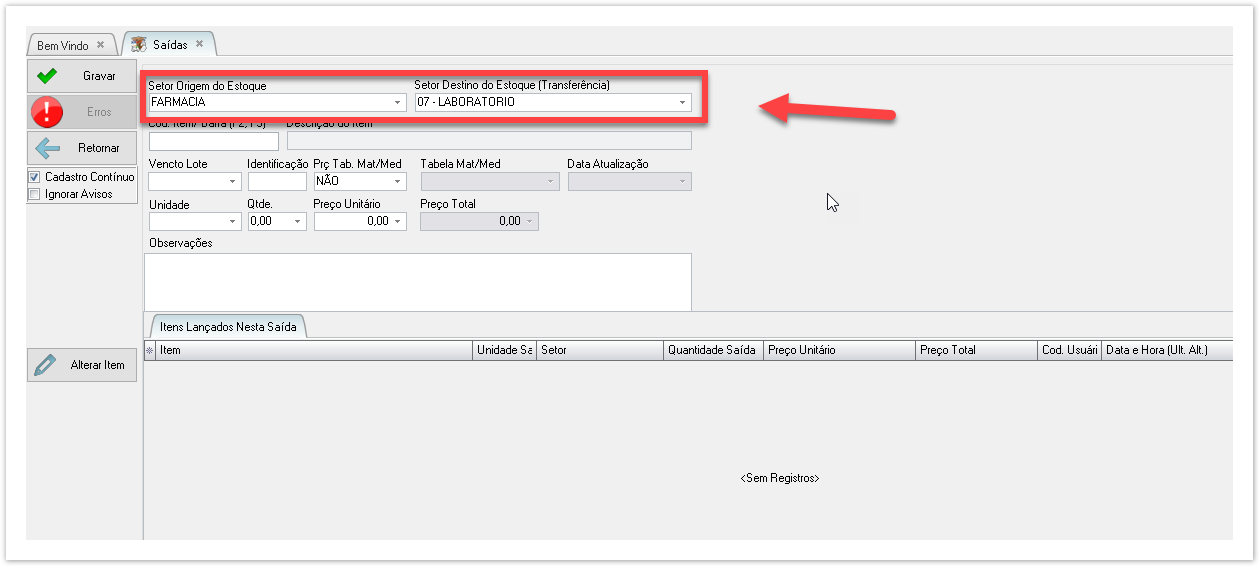This screenshot has height=566, width=1259.
Task: Open the Vencto Lote dropdown
Action: click(233, 182)
